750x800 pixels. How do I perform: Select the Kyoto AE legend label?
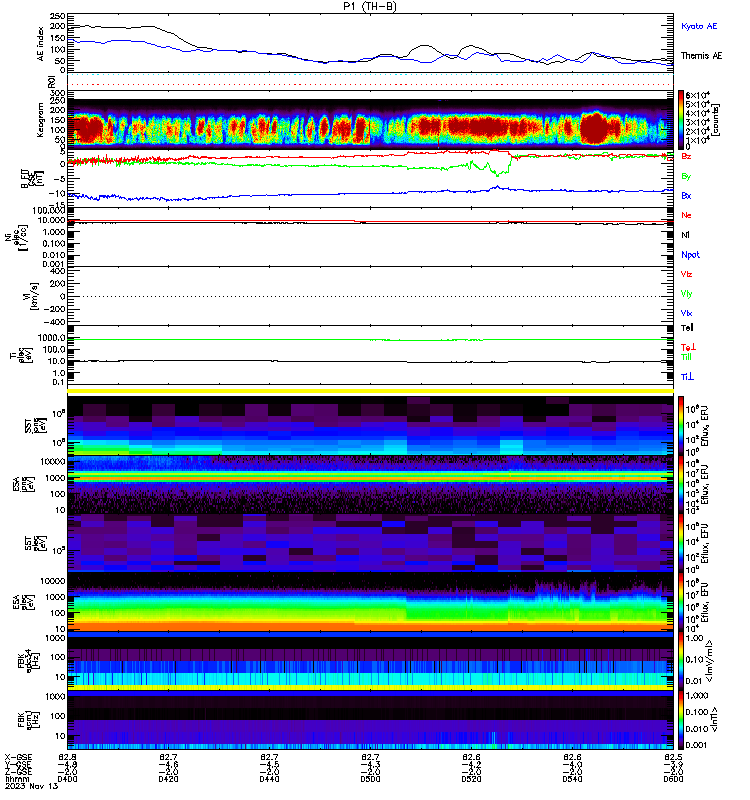(x=699, y=26)
